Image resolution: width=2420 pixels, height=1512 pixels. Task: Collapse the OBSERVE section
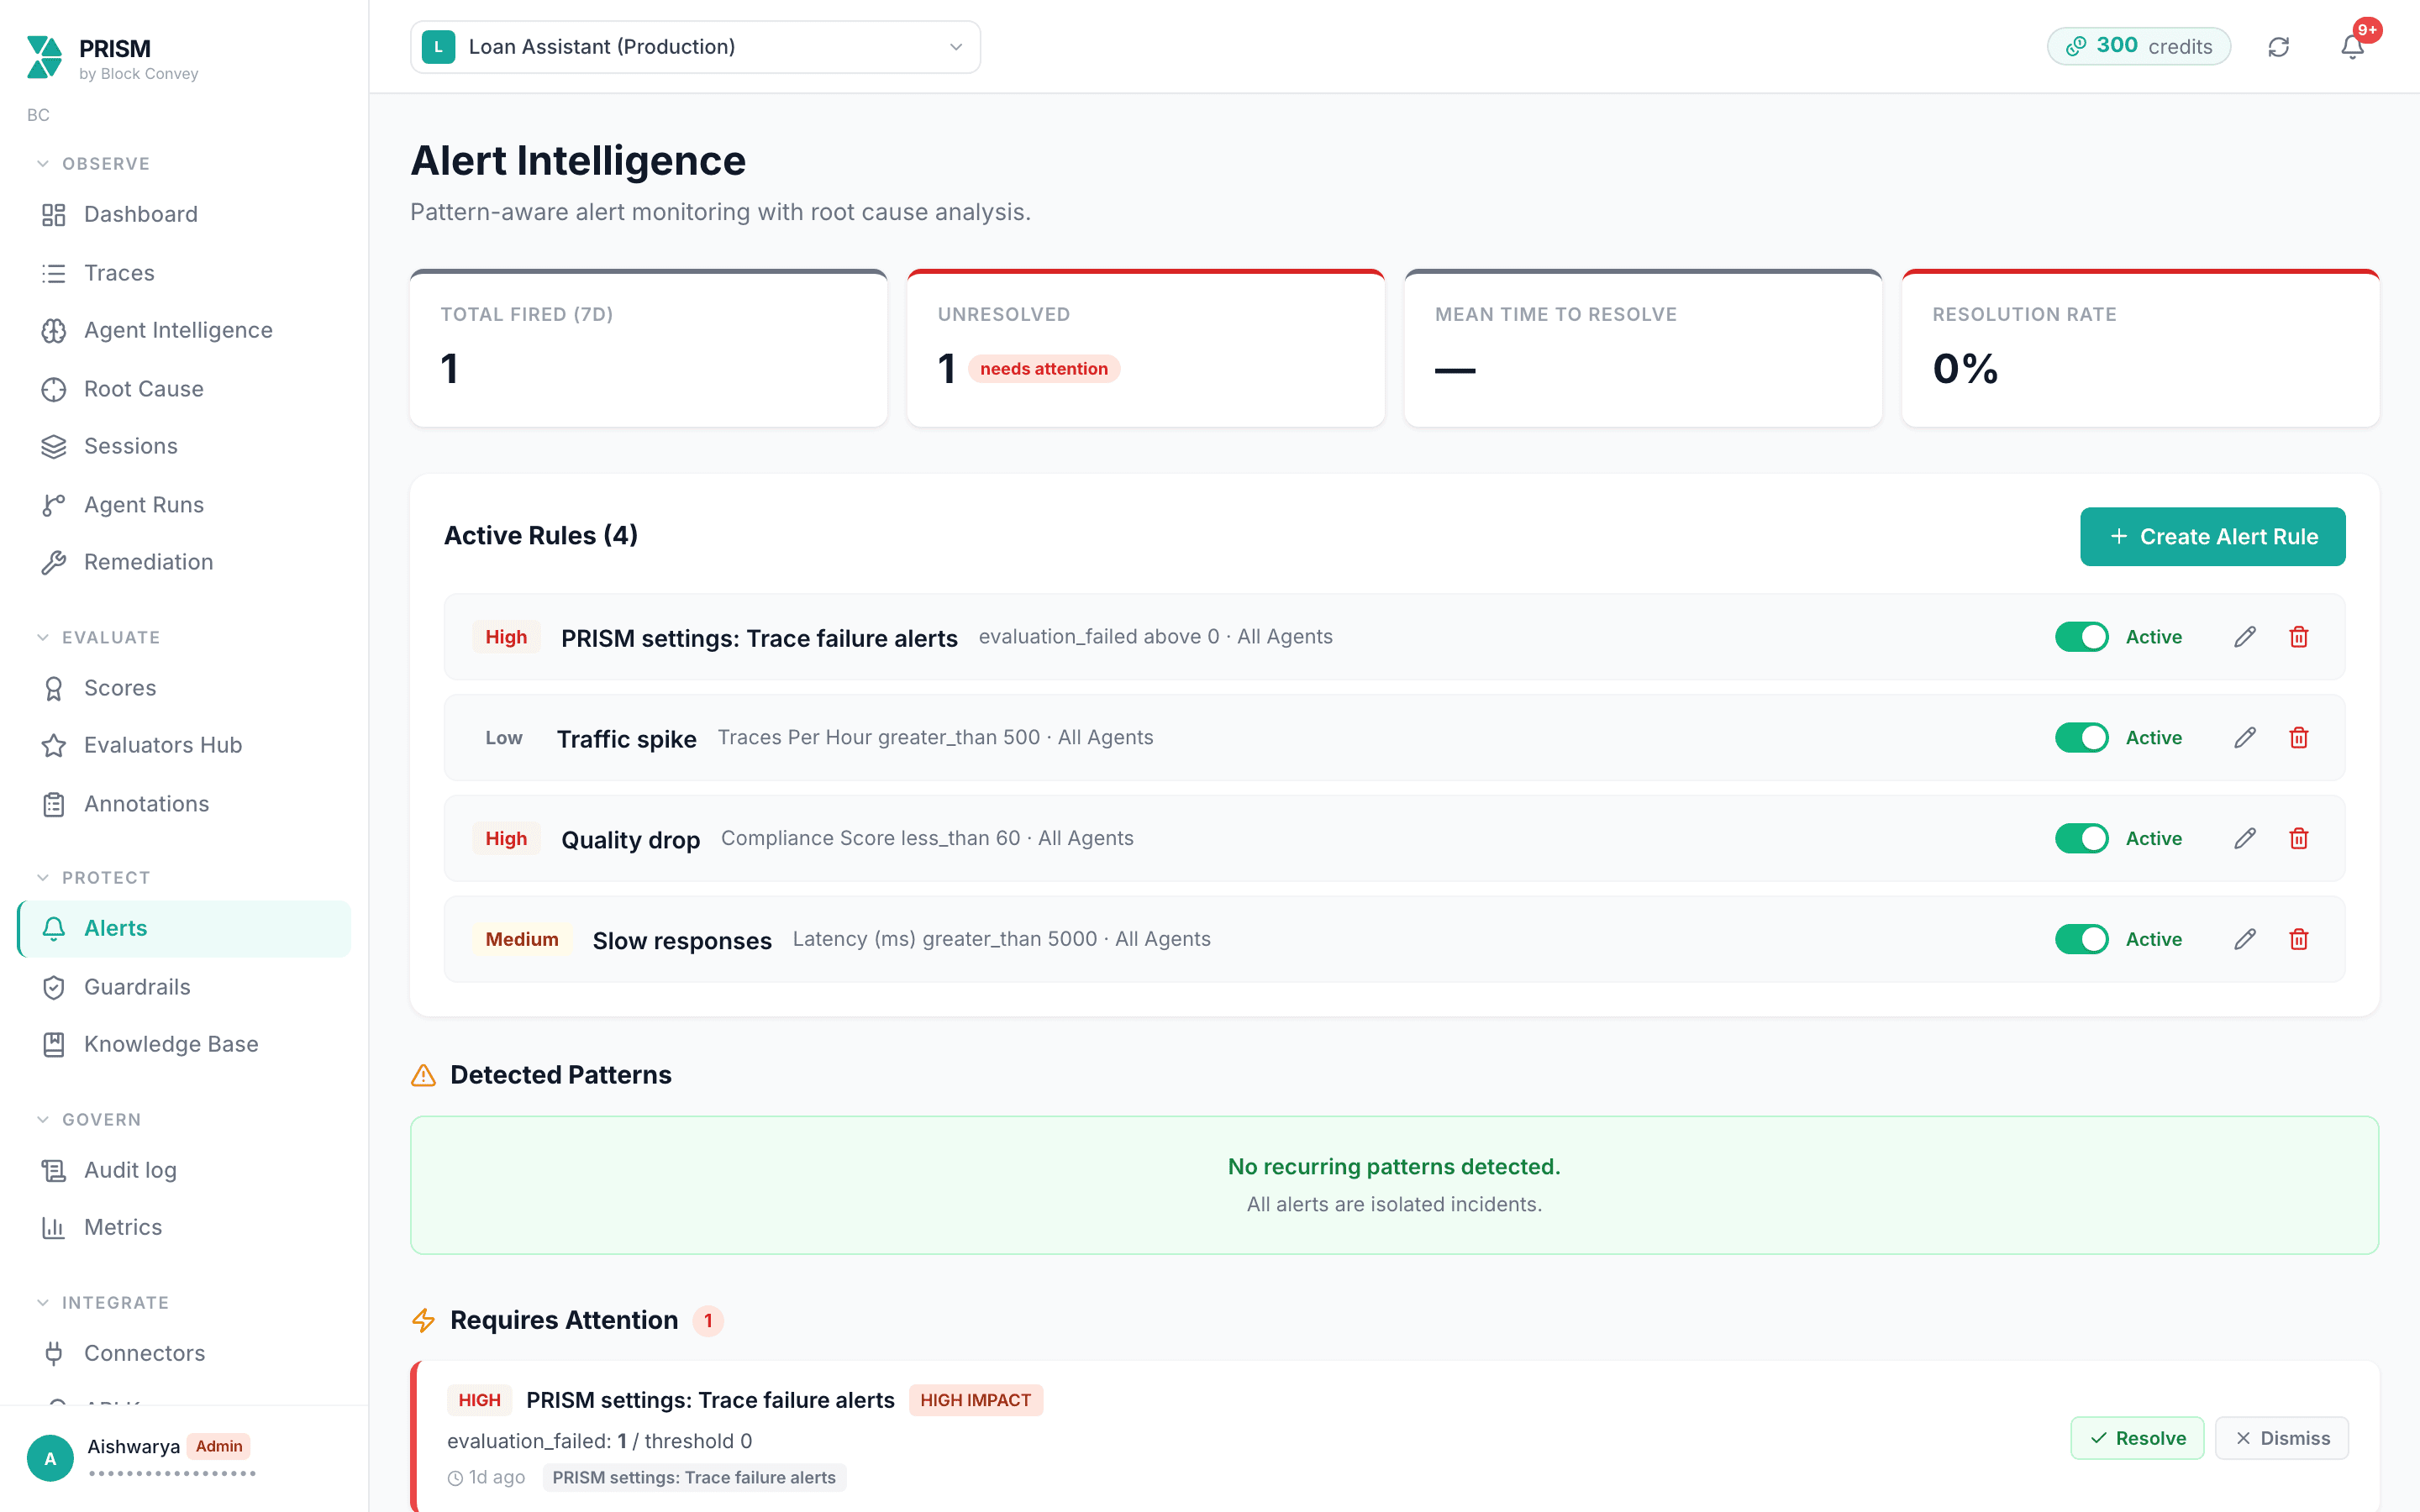click(x=94, y=164)
